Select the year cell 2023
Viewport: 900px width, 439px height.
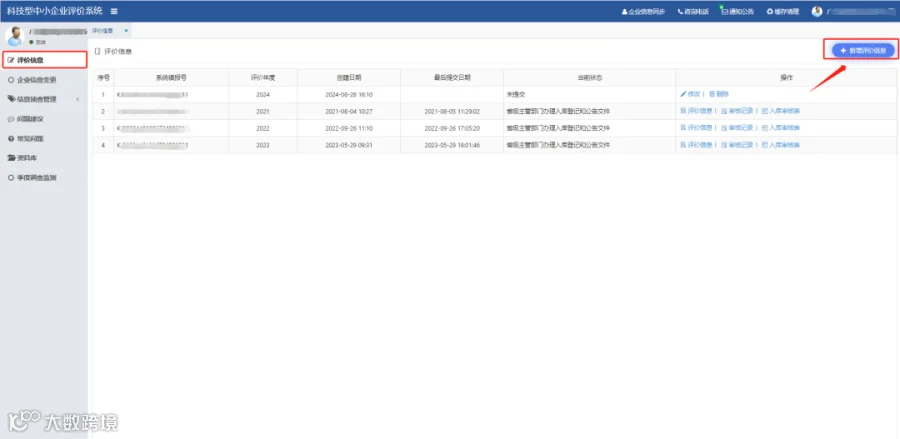263,145
